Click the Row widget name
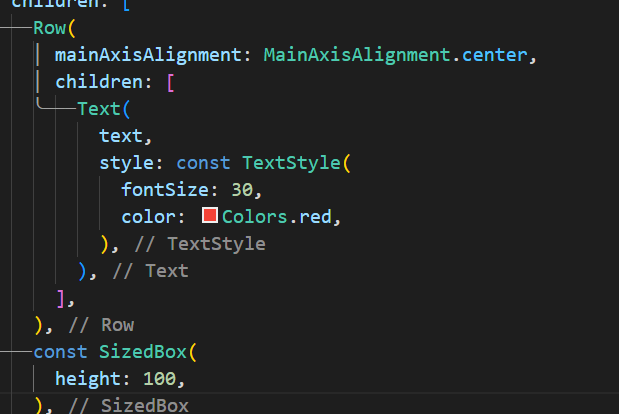 click(x=49, y=28)
